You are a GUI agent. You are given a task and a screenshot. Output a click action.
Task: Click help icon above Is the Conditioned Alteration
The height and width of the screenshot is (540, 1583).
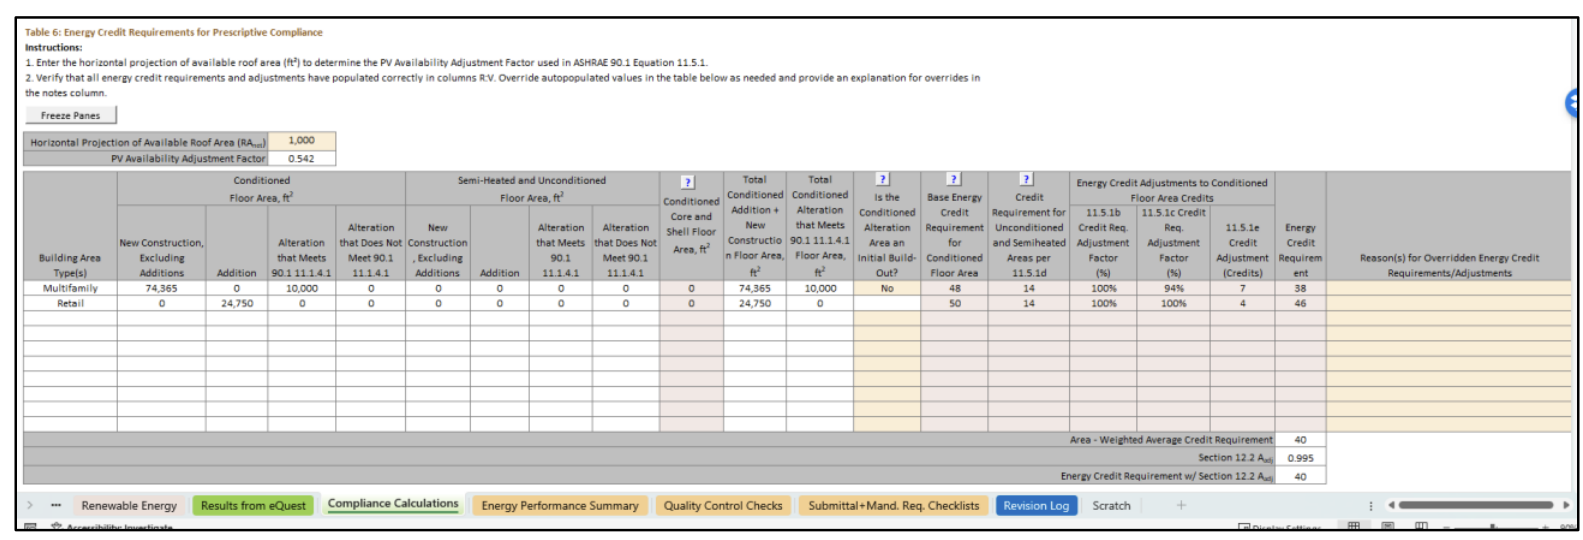click(x=882, y=179)
